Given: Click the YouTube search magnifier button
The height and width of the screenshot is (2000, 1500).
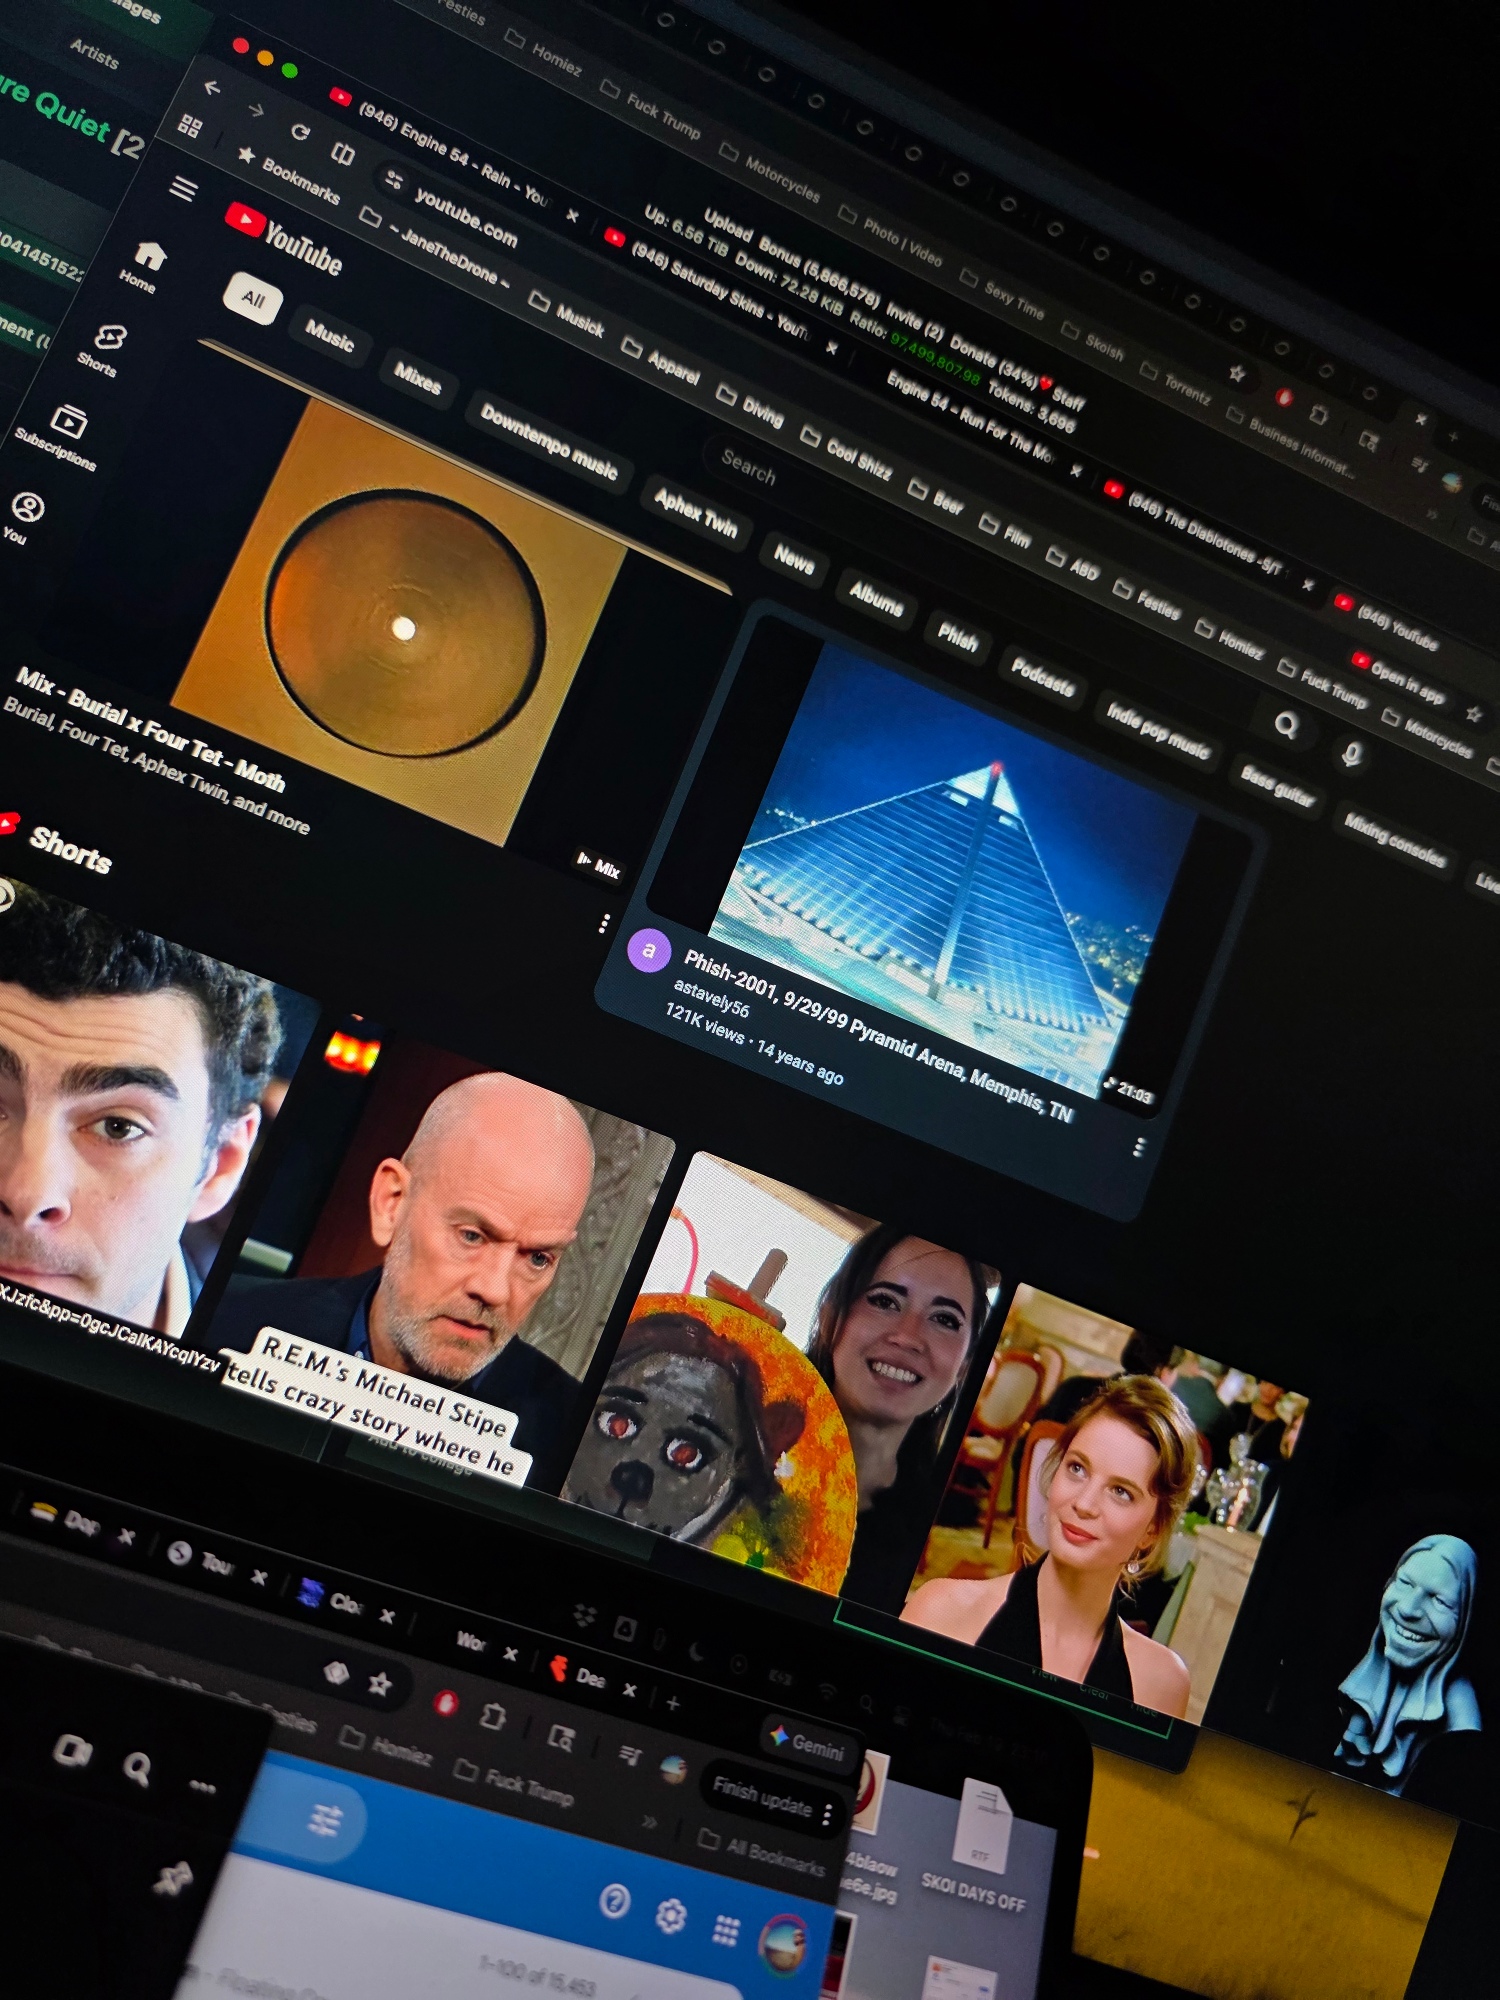Looking at the screenshot, I should coord(1286,724).
